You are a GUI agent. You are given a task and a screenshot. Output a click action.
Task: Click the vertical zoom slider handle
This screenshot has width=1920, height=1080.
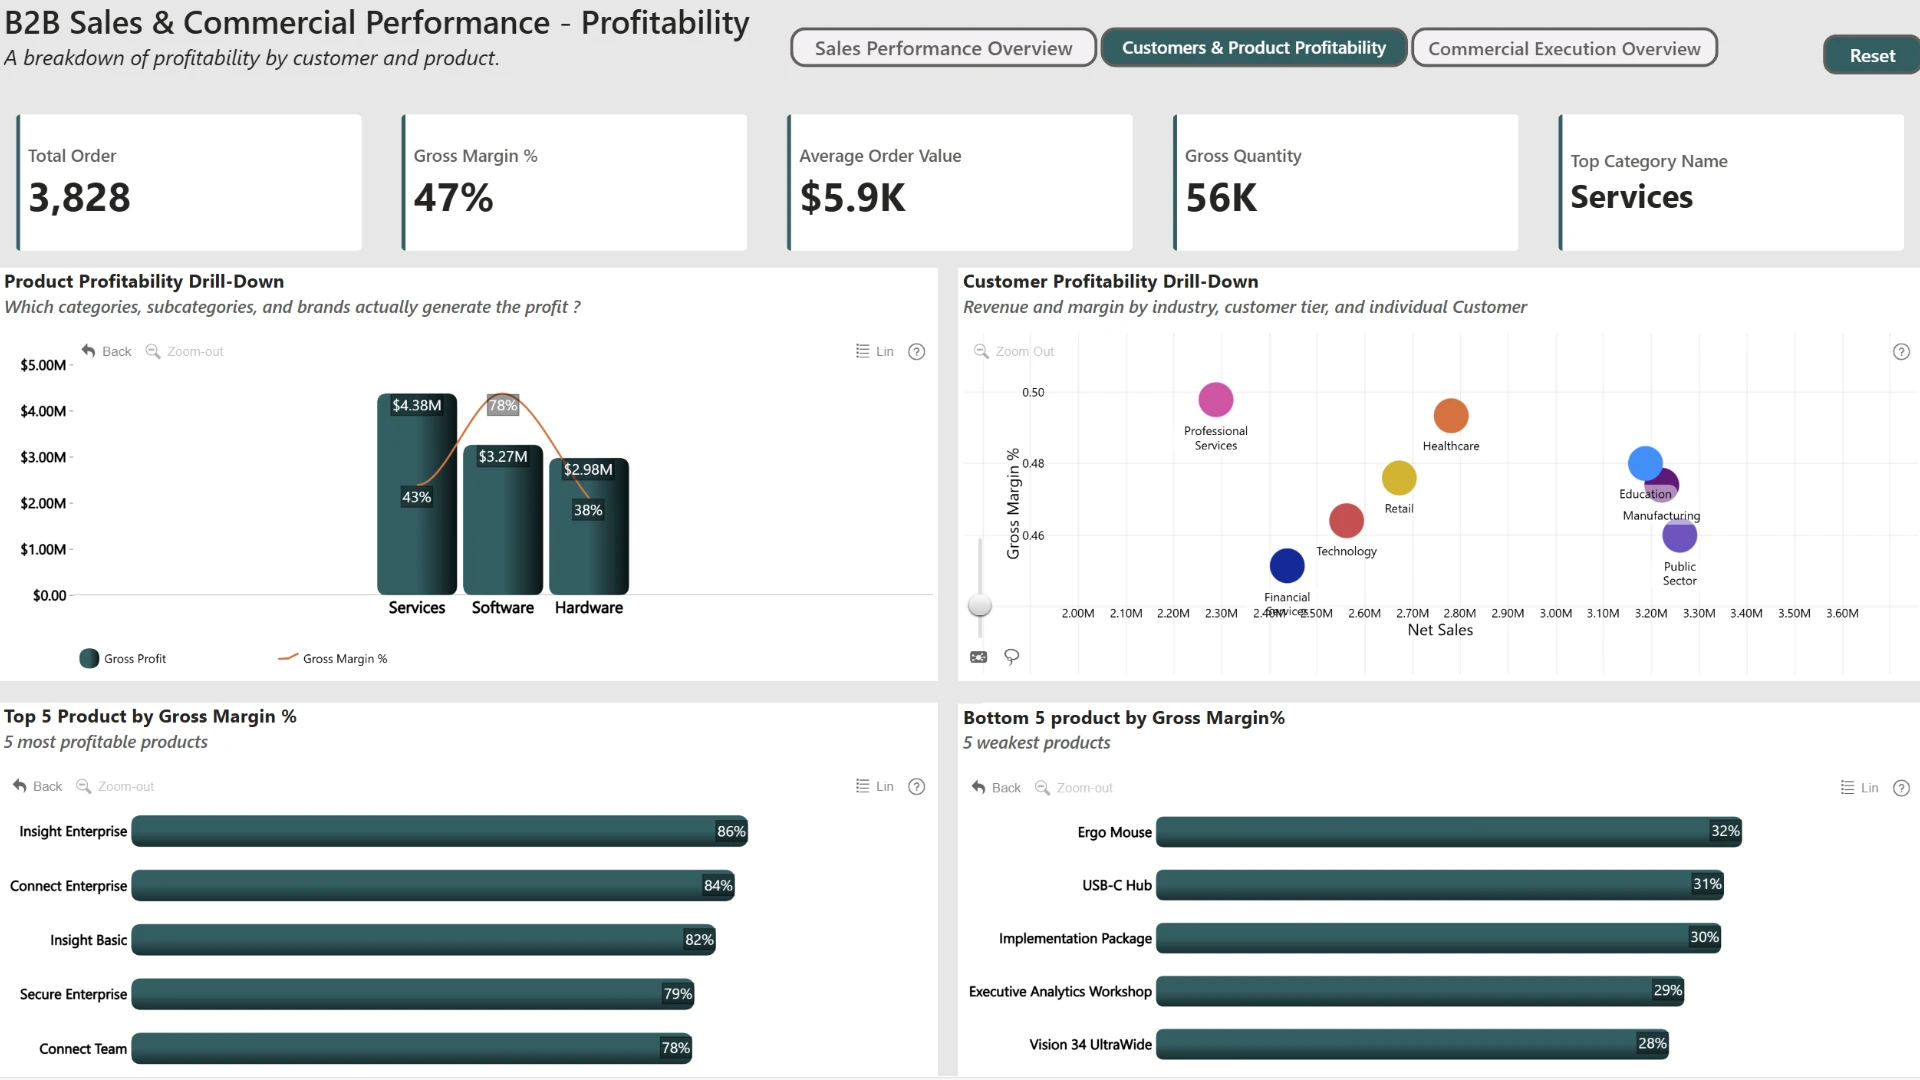(980, 605)
